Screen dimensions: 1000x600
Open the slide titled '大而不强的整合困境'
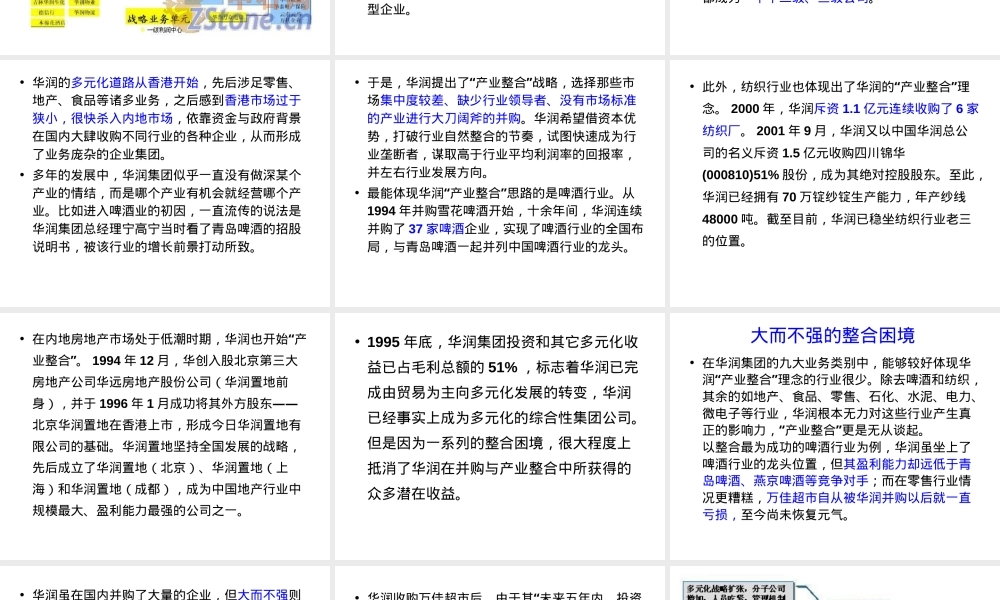(835, 436)
